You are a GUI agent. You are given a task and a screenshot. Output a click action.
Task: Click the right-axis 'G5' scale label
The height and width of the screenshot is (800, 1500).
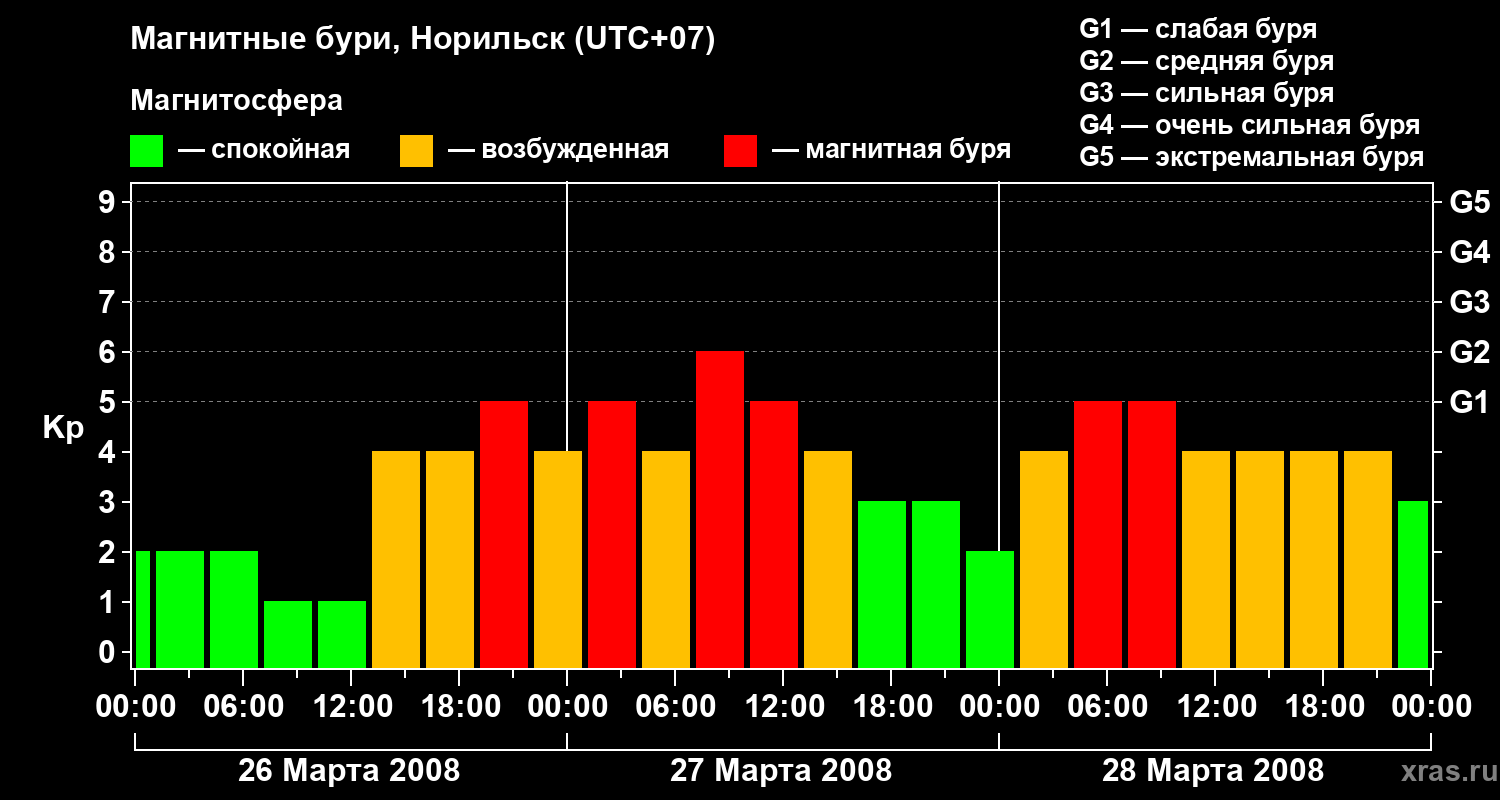1470,202
